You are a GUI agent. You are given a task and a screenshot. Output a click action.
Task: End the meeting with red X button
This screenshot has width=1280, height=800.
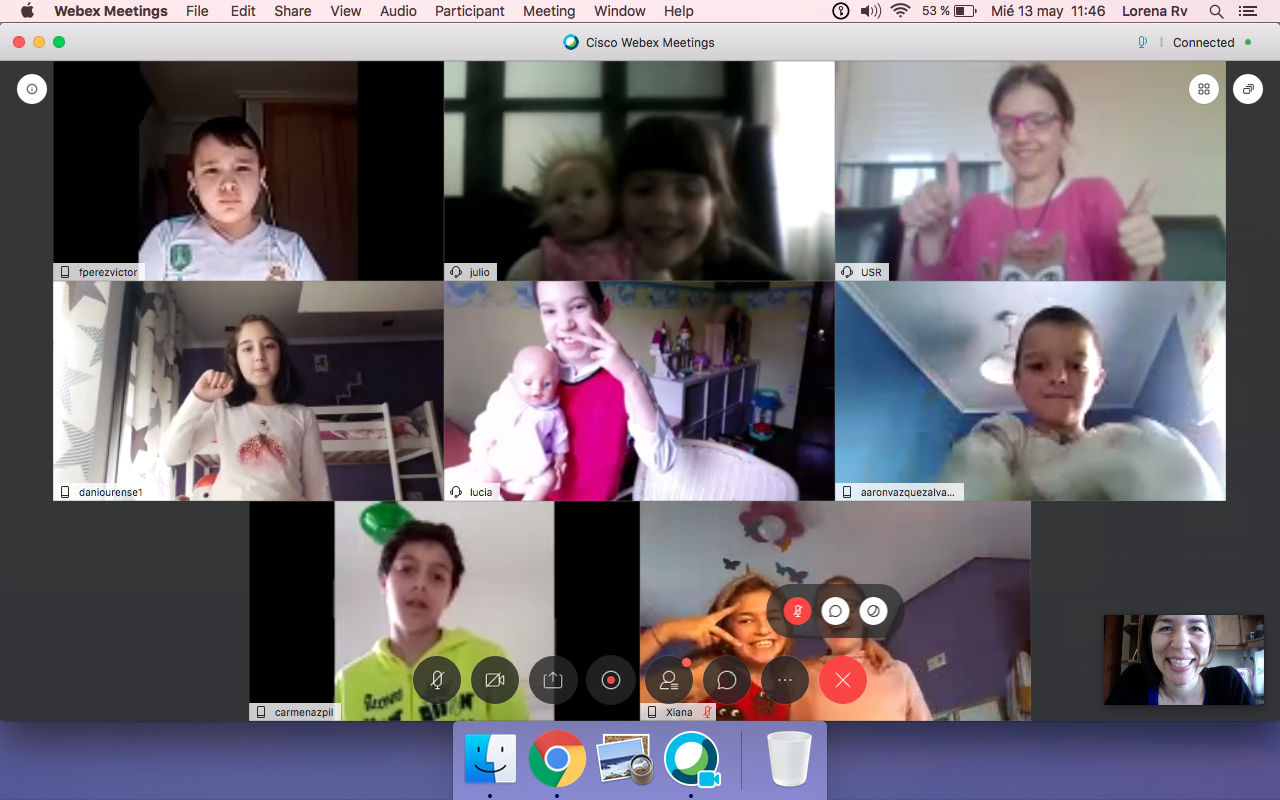tap(843, 680)
